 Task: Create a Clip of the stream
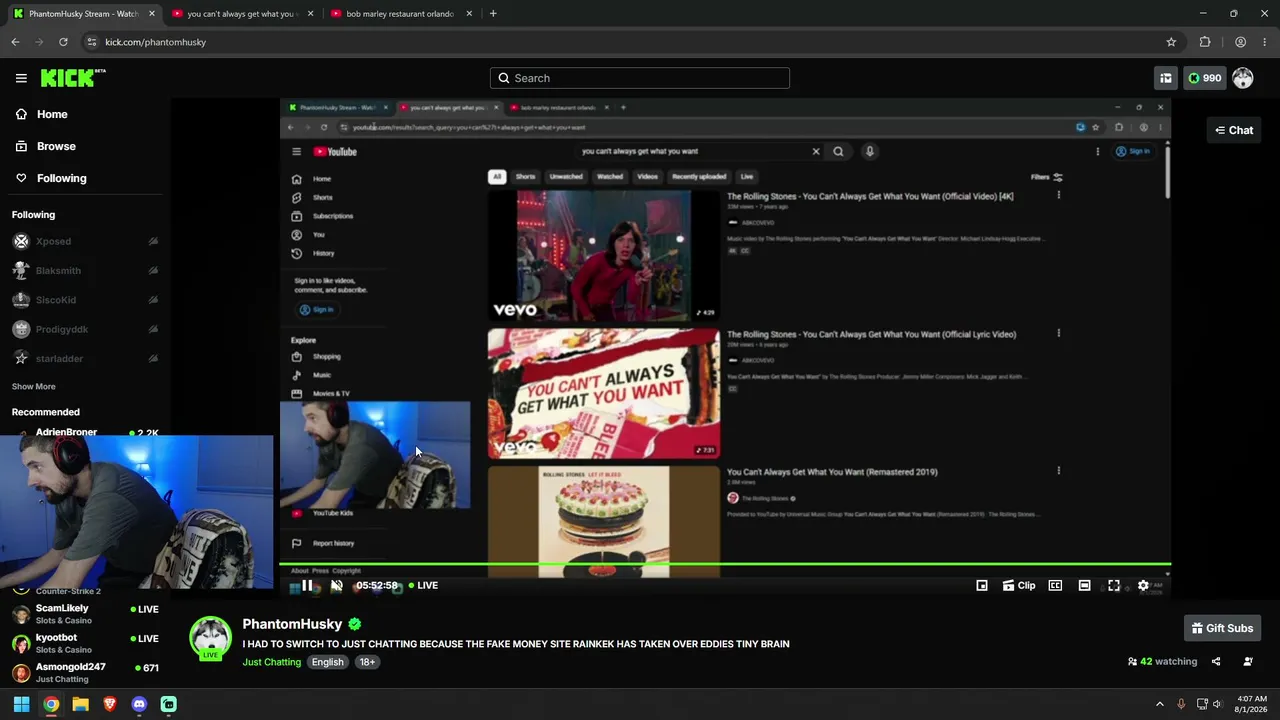click(1019, 586)
